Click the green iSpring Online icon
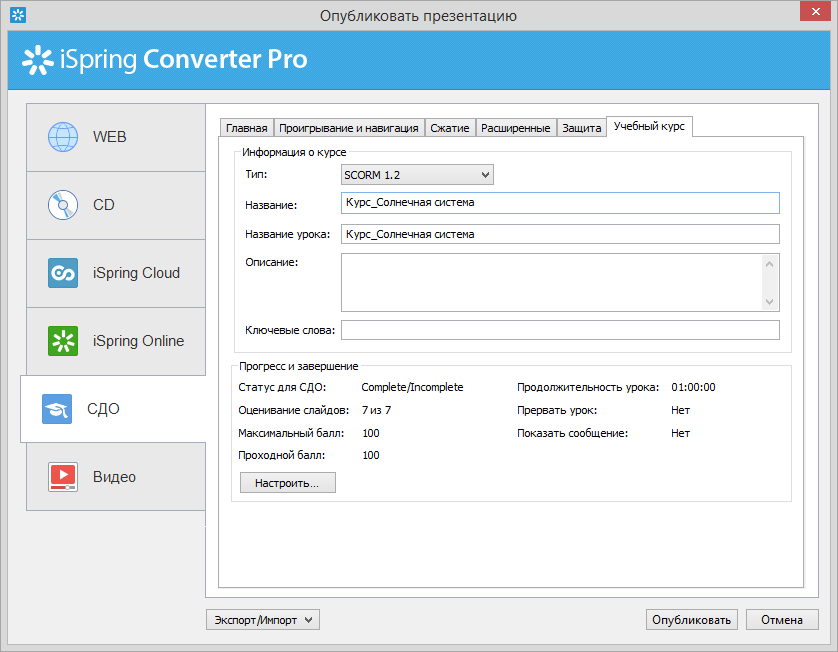Viewport: 838px width, 652px height. pyautogui.click(x=63, y=341)
